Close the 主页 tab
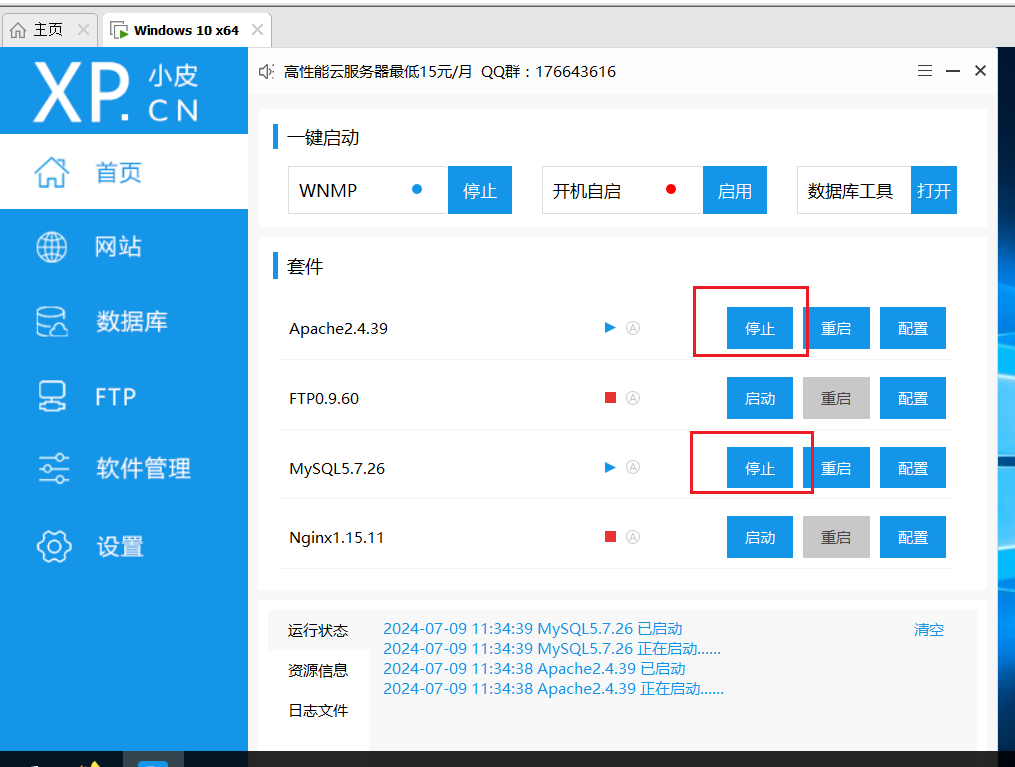The image size is (1015, 767). coord(83,30)
